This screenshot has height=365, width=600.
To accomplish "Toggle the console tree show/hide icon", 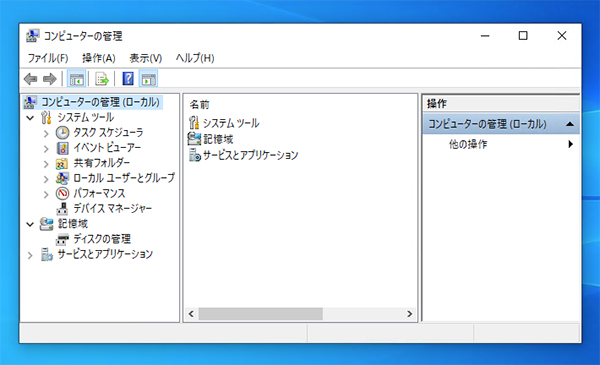I will click(x=77, y=79).
